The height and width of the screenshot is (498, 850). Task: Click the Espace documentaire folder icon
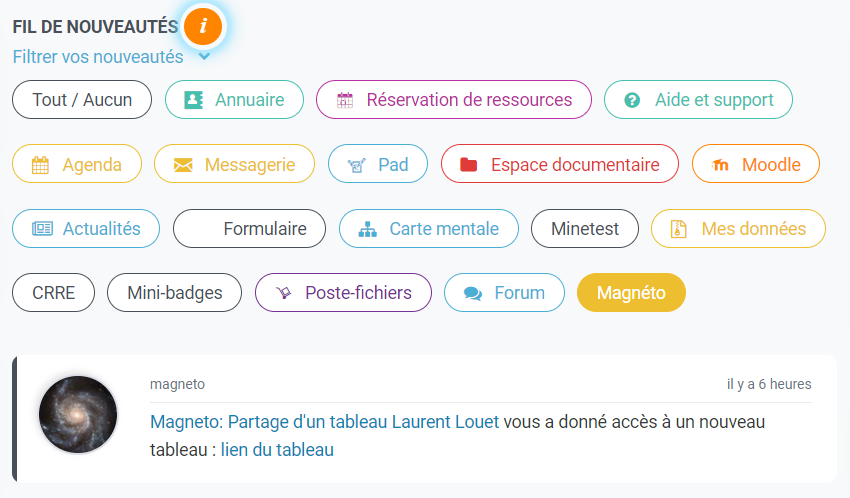(x=469, y=165)
